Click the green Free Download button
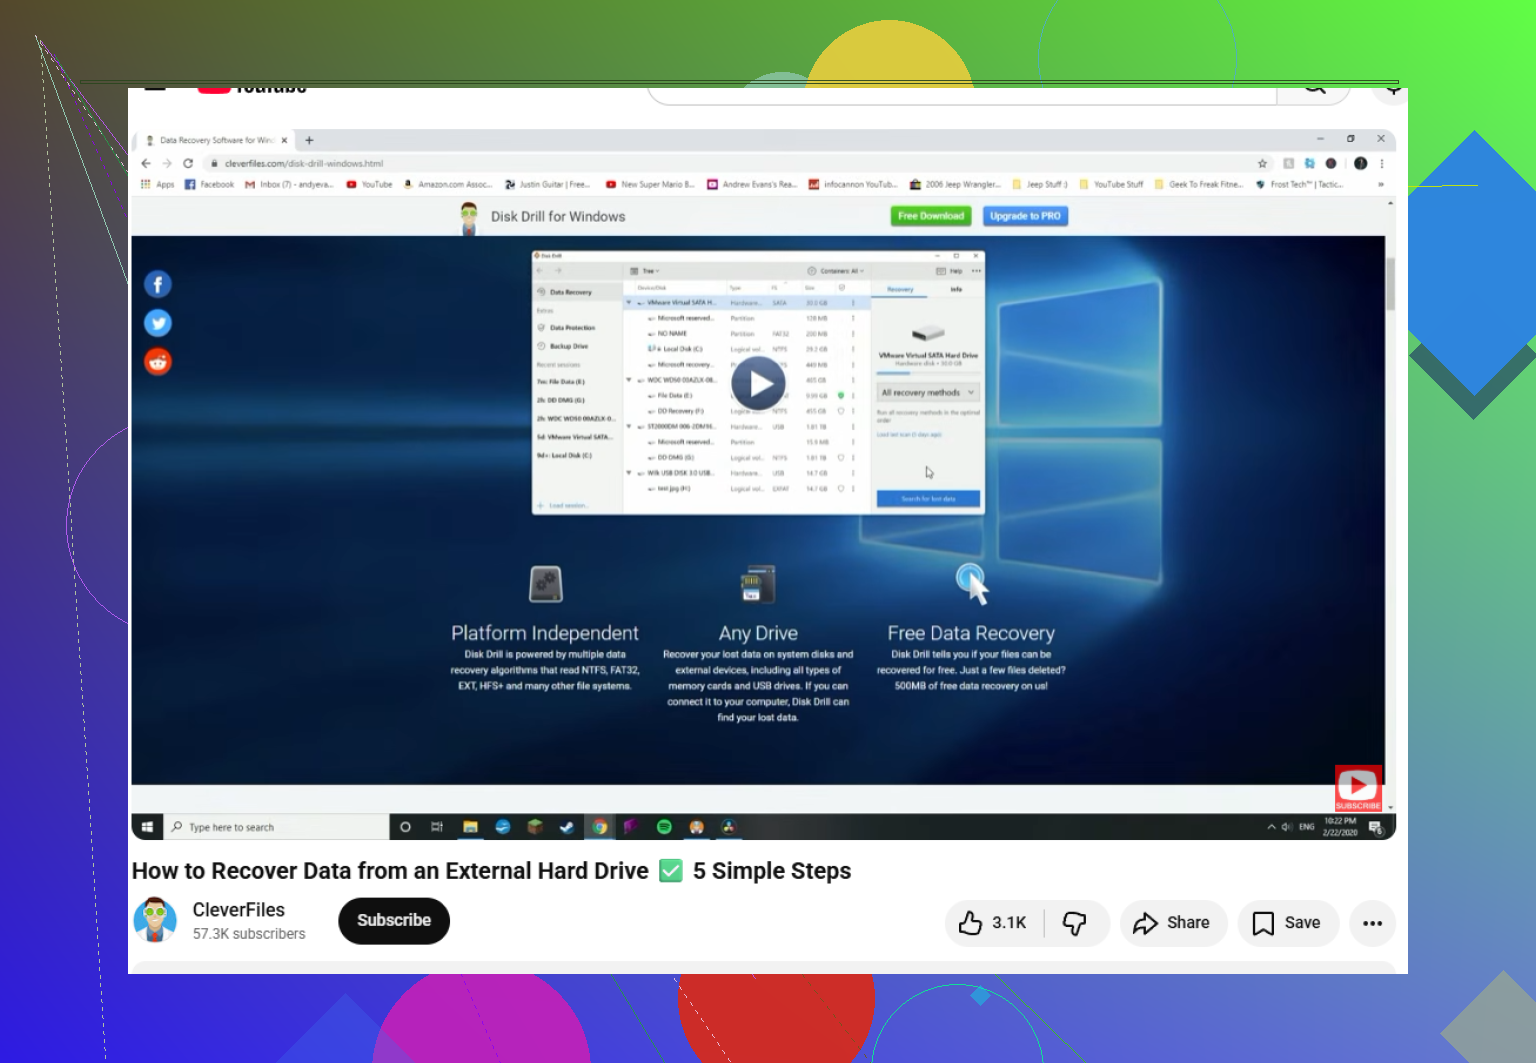The image size is (1536, 1063). pyautogui.click(x=931, y=216)
